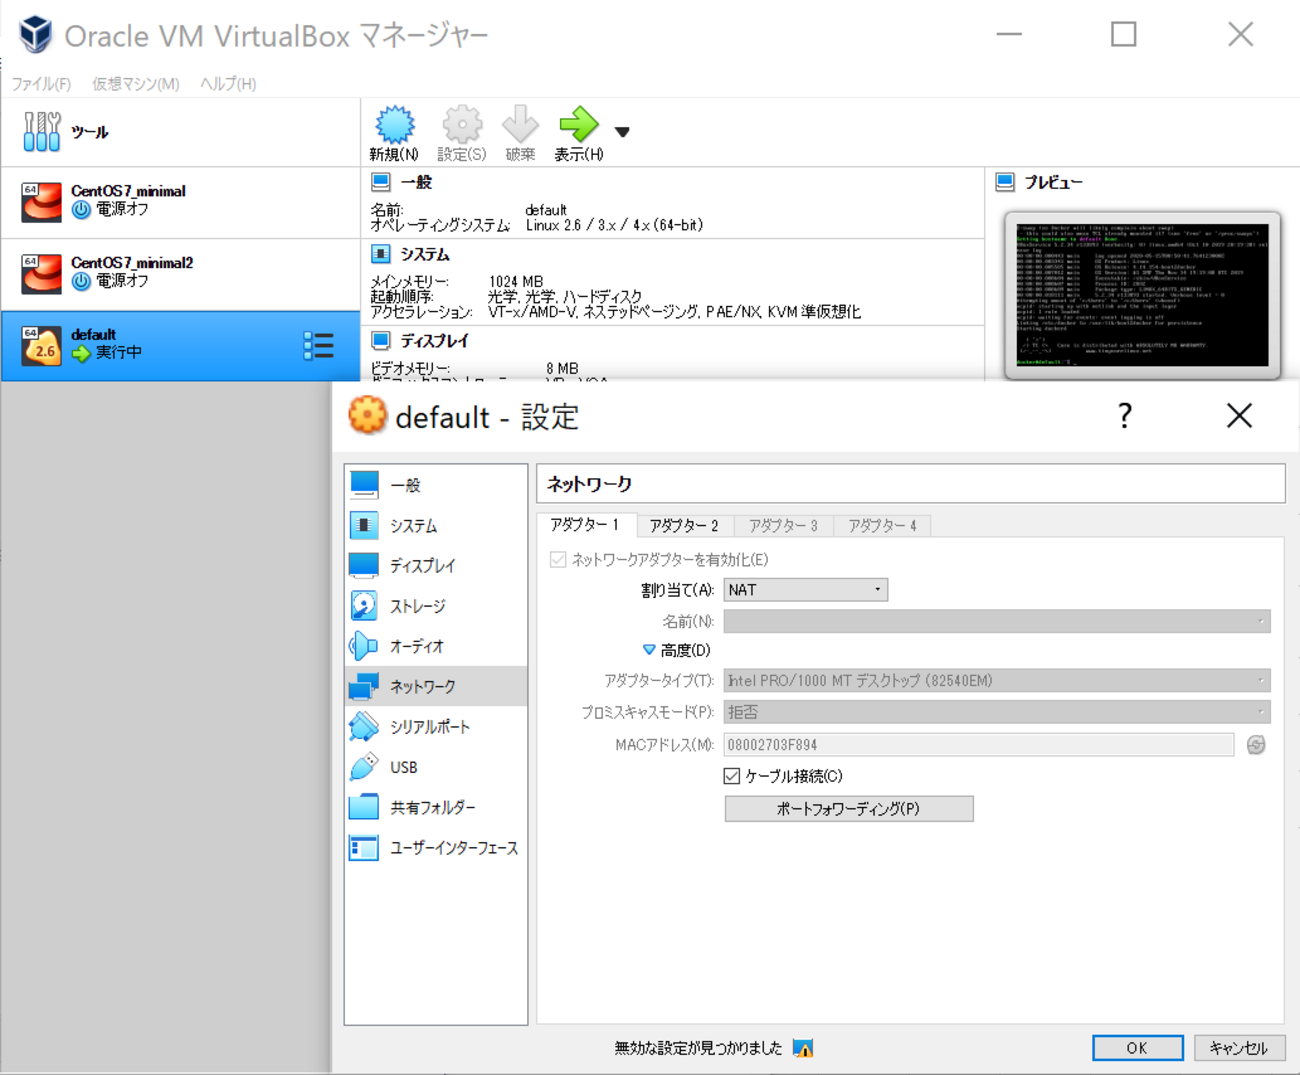Image resolution: width=1300 pixels, height=1075 pixels.
Task: Close the default - 設定 dialog
Action: point(1240,416)
